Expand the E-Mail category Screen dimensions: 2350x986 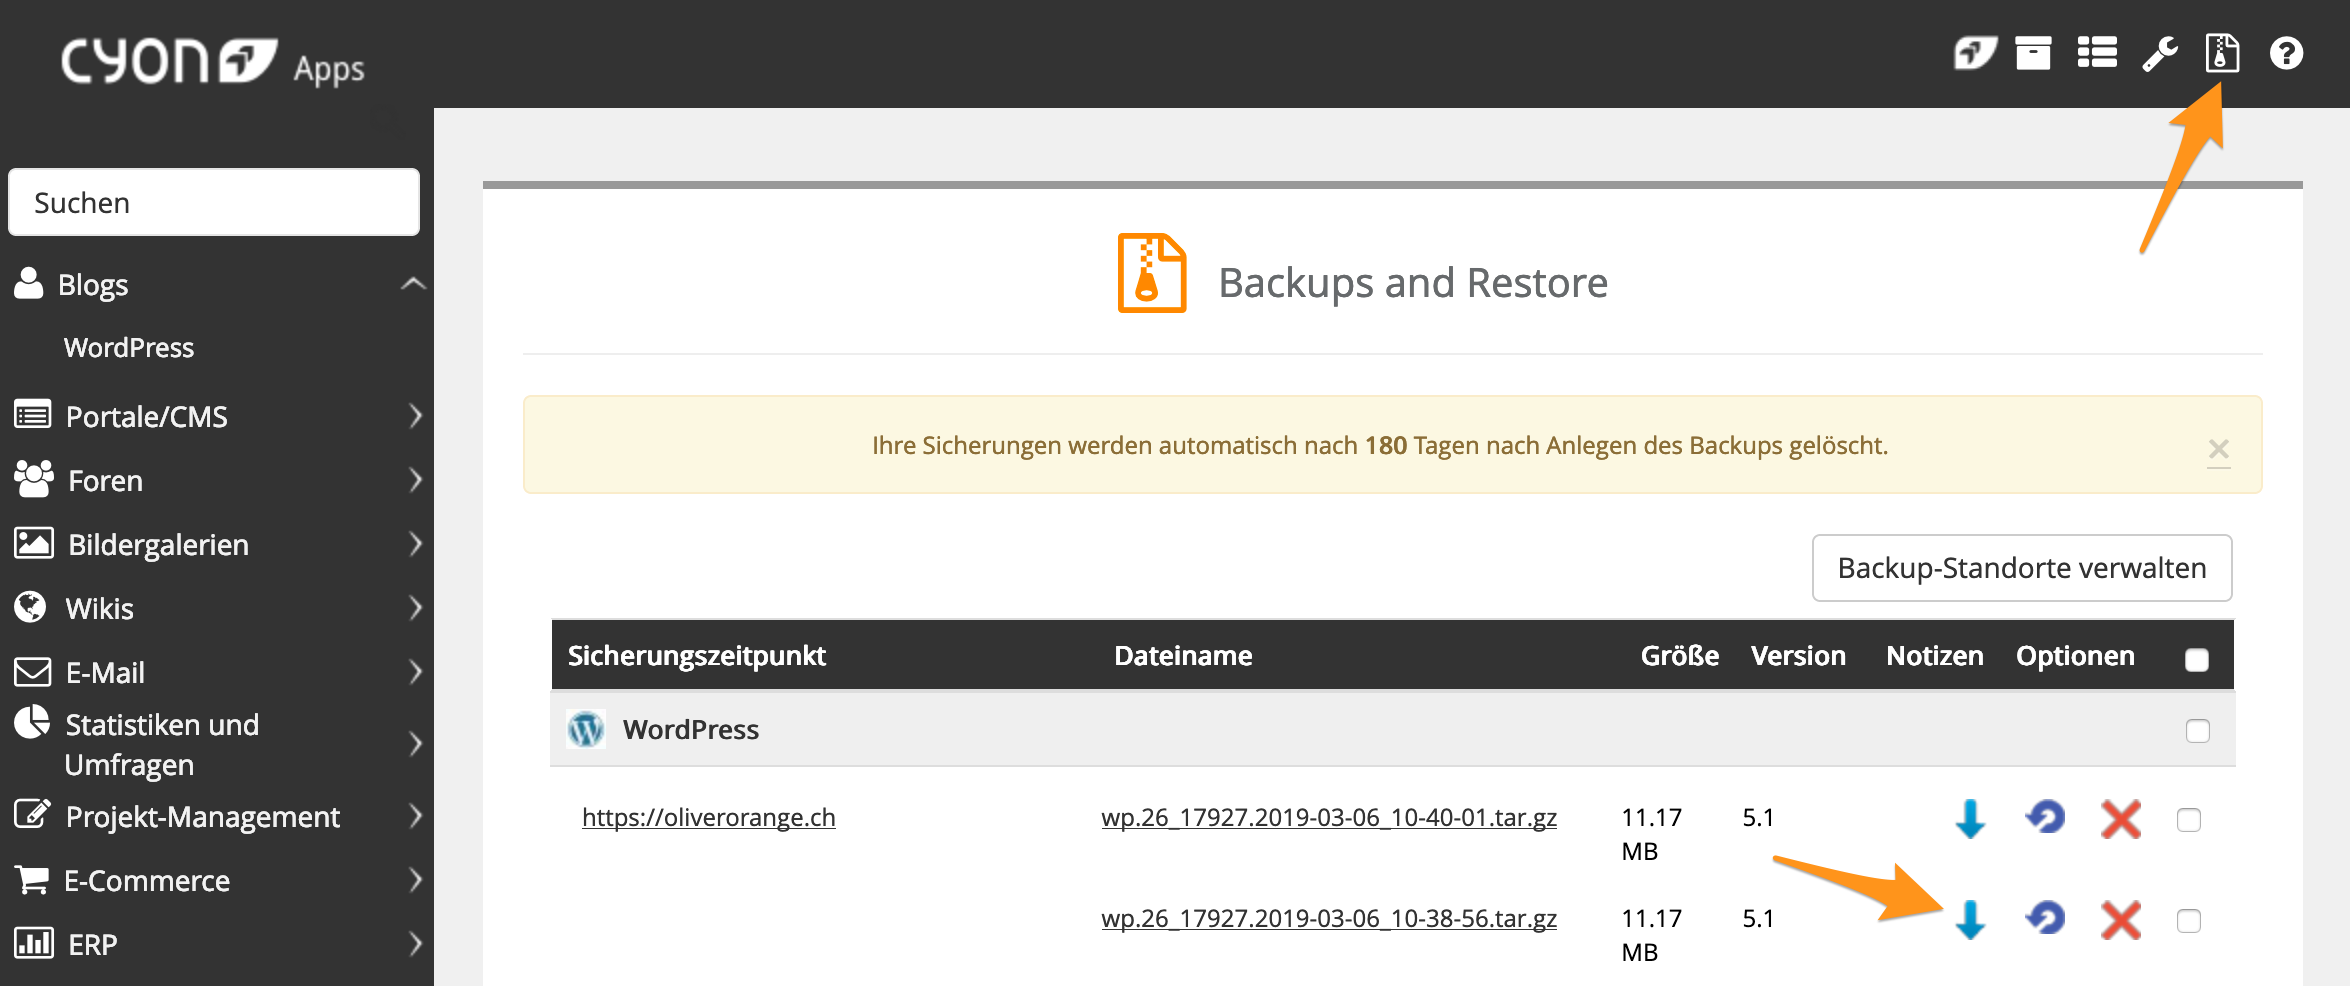tap(416, 672)
